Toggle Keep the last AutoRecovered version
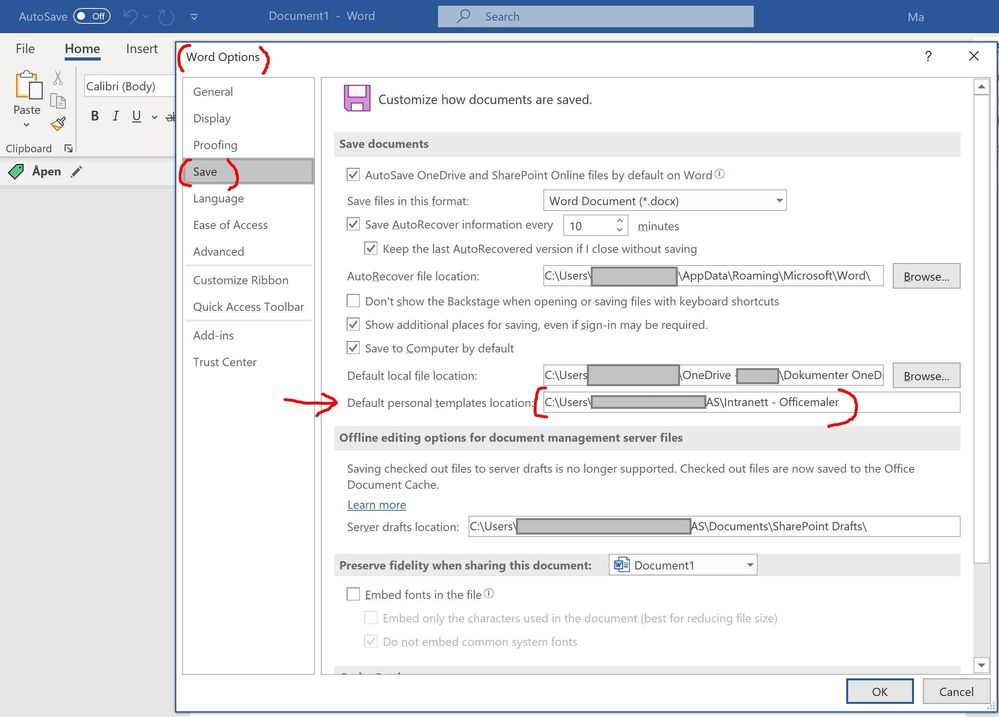The height and width of the screenshot is (717, 999). (371, 248)
